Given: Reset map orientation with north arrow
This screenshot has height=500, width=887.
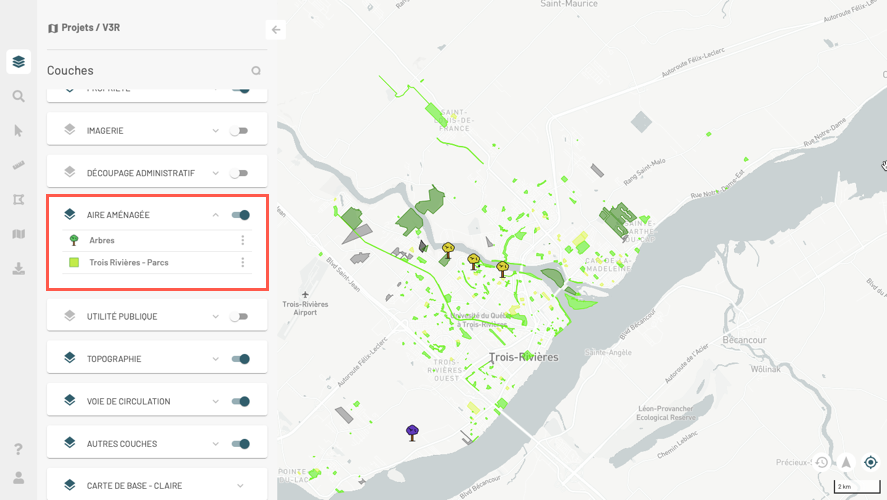Looking at the screenshot, I should (846, 462).
